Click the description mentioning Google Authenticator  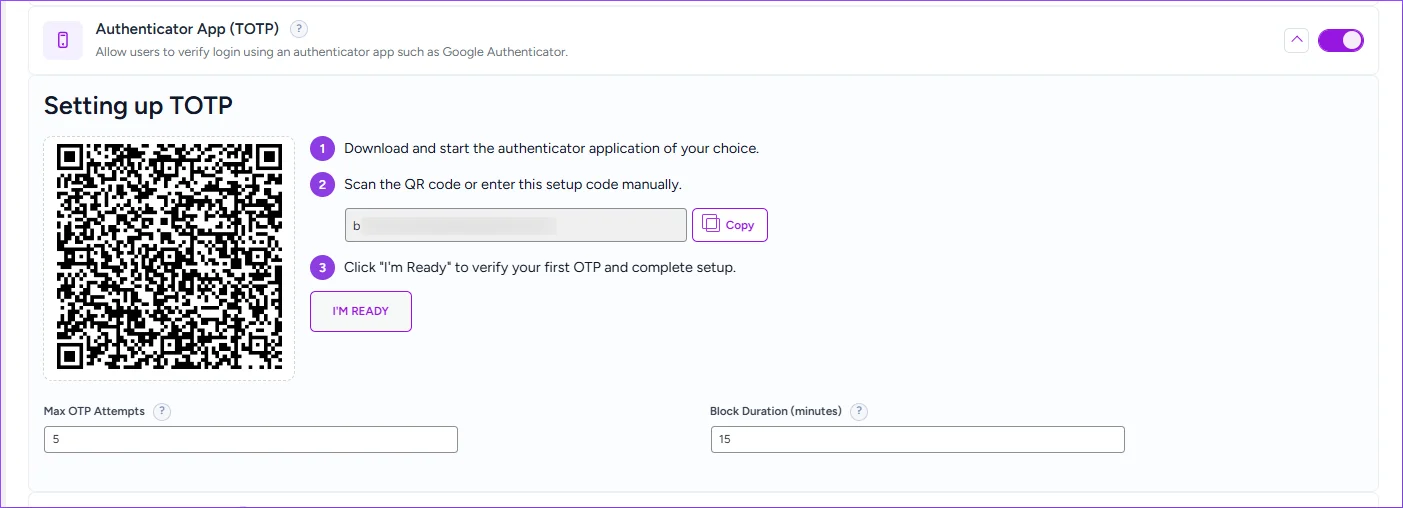[x=332, y=52]
